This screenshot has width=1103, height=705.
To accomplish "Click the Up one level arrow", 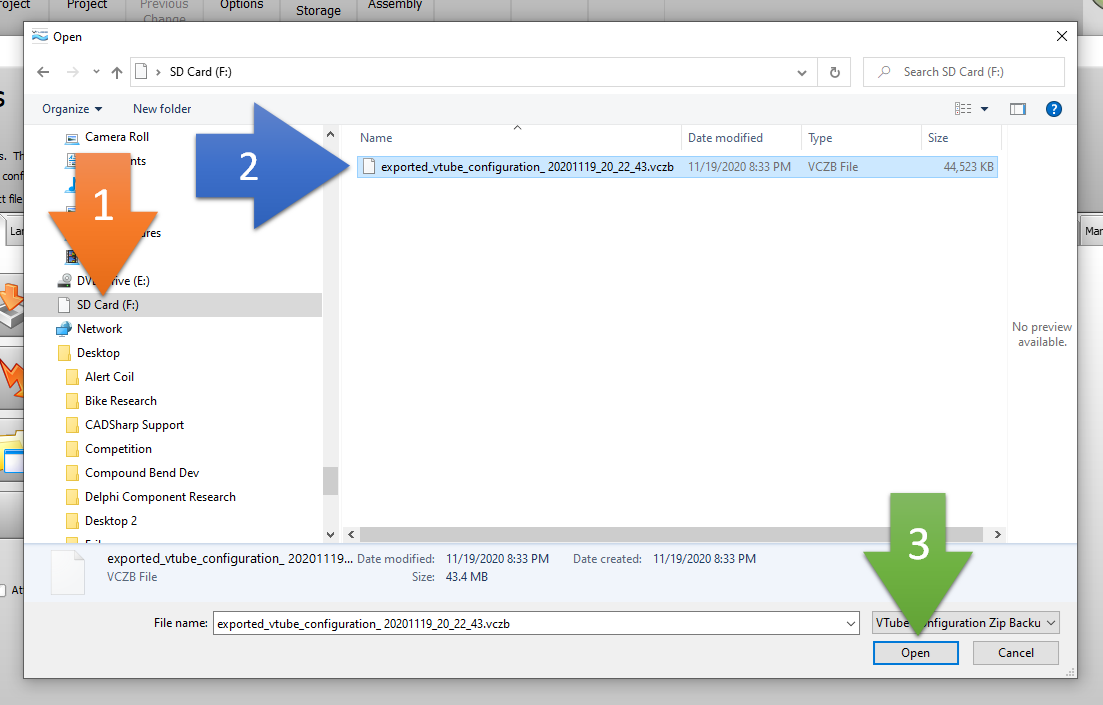I will click(117, 72).
